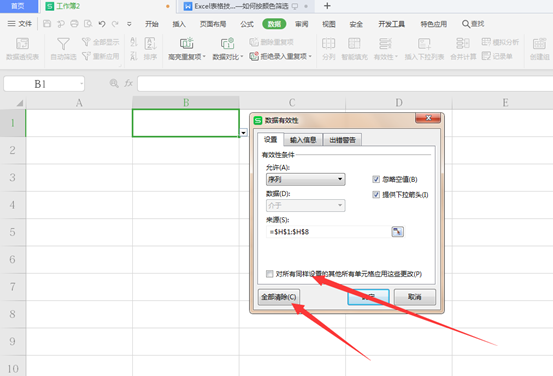553x376 pixels.
Task: Select row 5 header
Action: [x=12, y=232]
